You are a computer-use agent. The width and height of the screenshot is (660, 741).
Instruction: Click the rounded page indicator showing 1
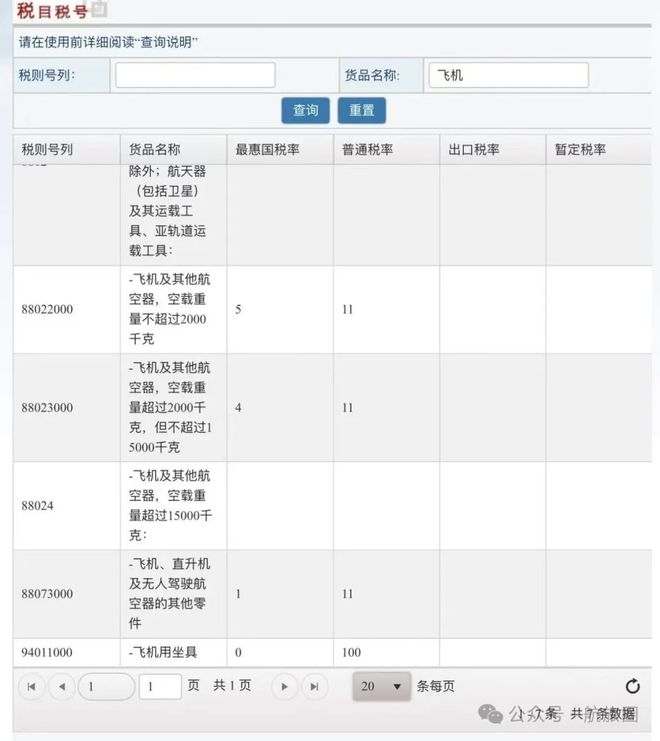[x=106, y=686]
